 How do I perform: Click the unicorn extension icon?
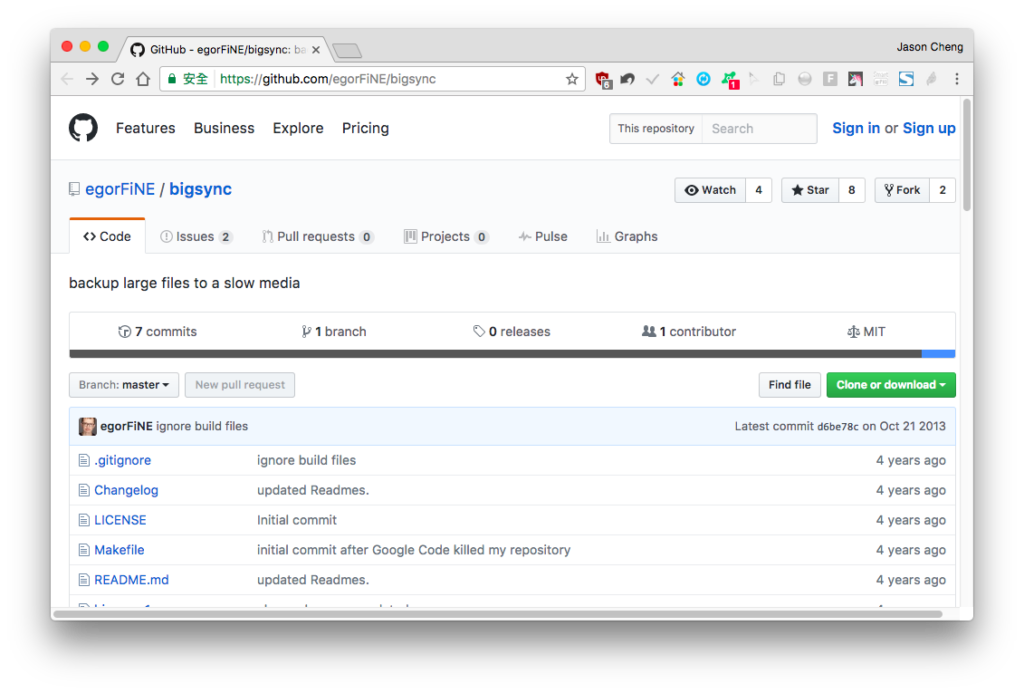[855, 79]
